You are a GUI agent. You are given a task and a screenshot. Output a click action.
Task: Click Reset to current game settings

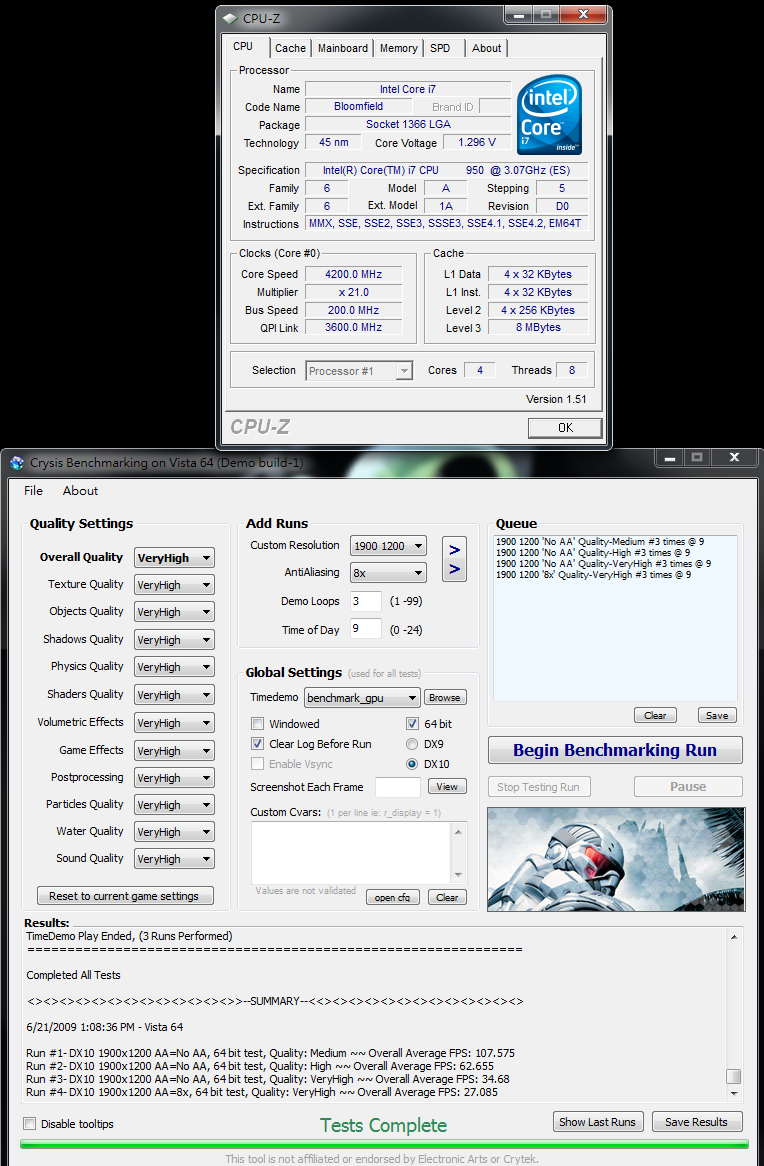click(124, 896)
